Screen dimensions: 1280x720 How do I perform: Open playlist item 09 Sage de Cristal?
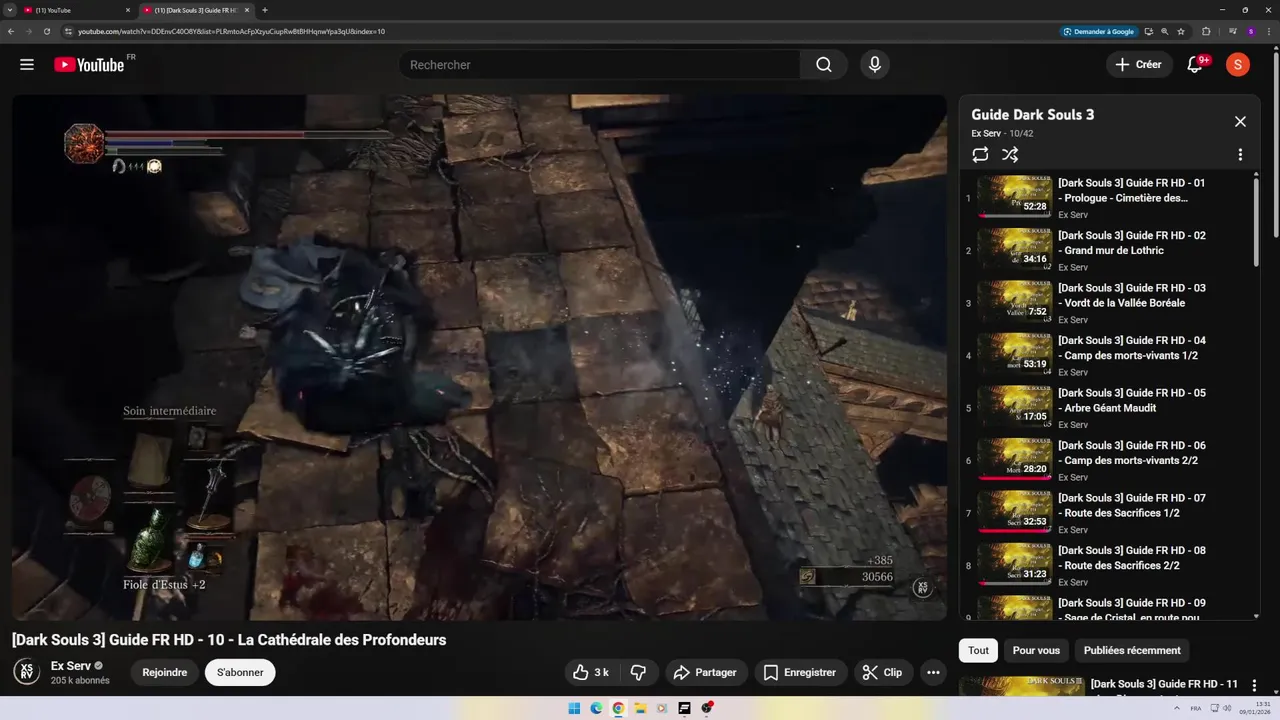point(1105,607)
